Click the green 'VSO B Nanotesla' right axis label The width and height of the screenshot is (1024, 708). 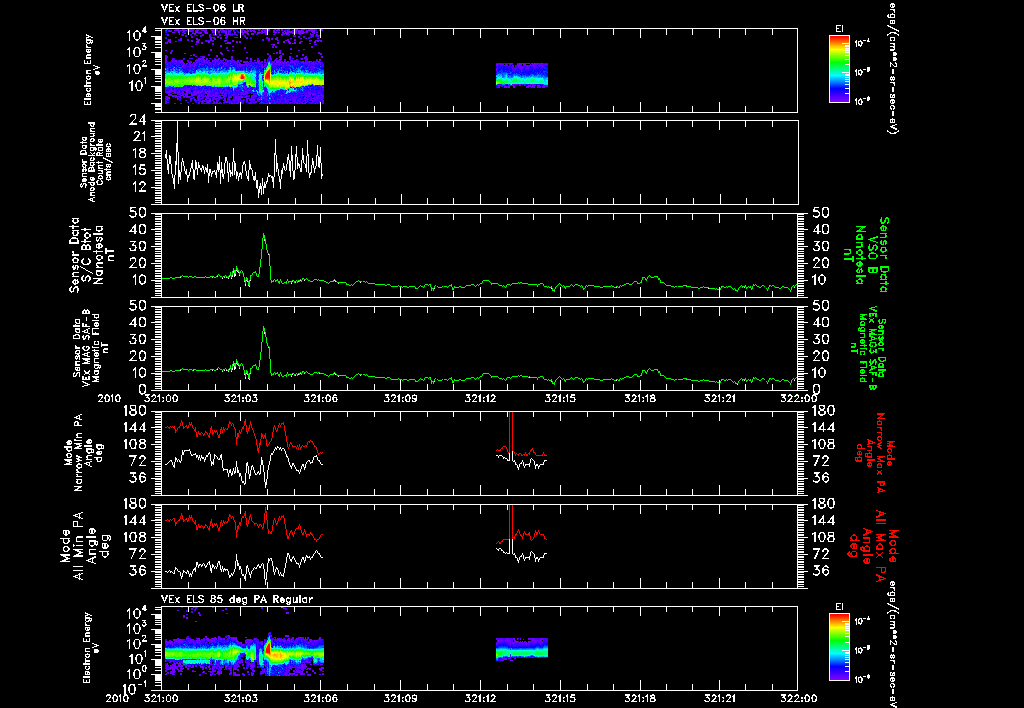coord(866,255)
